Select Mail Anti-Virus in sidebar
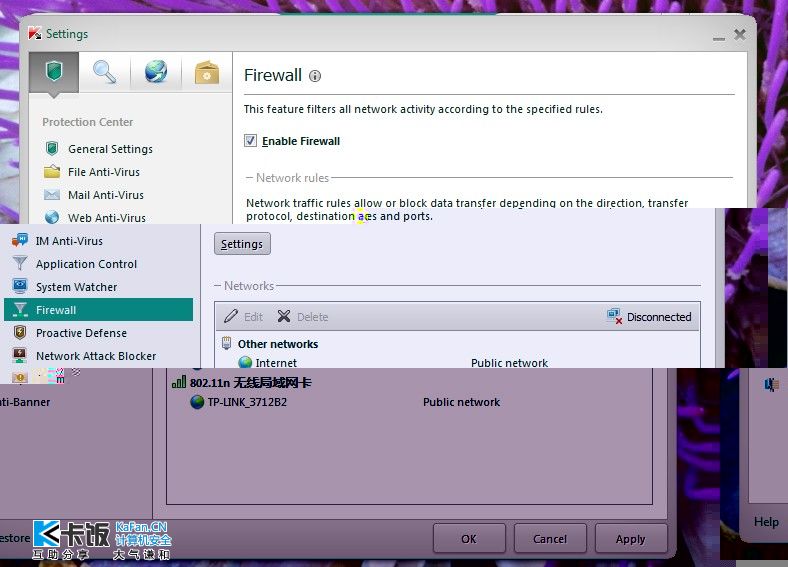The height and width of the screenshot is (567, 788). coord(106,195)
